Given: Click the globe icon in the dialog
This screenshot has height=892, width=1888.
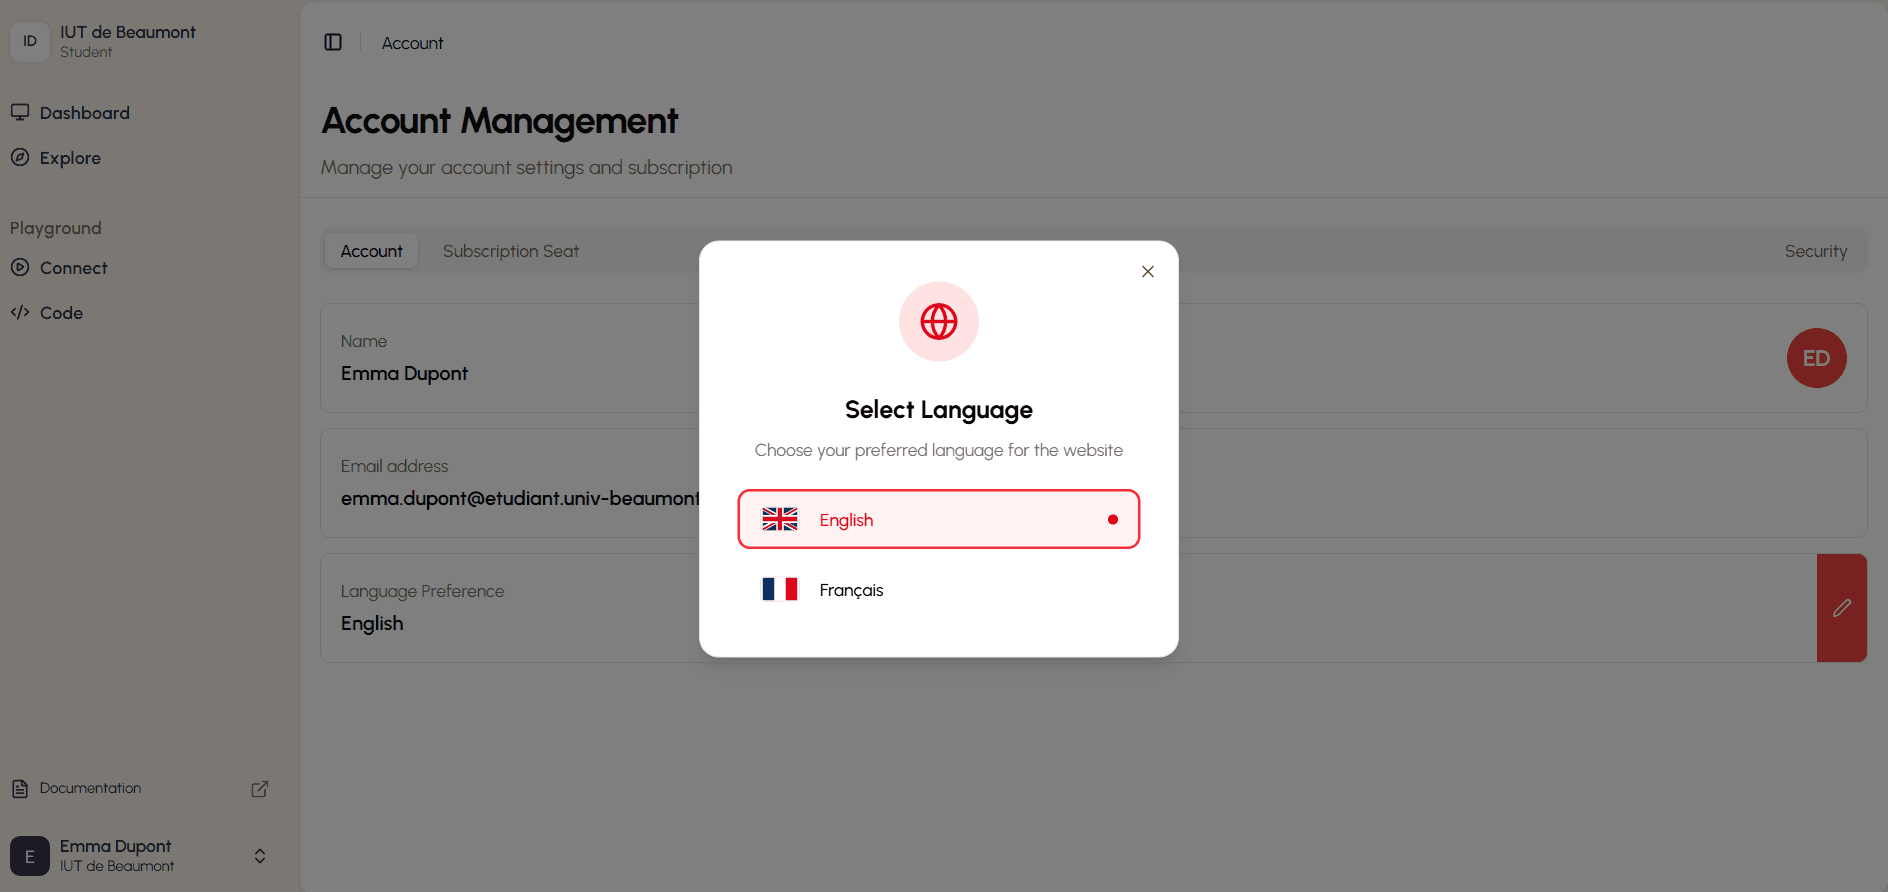Looking at the screenshot, I should tap(939, 322).
